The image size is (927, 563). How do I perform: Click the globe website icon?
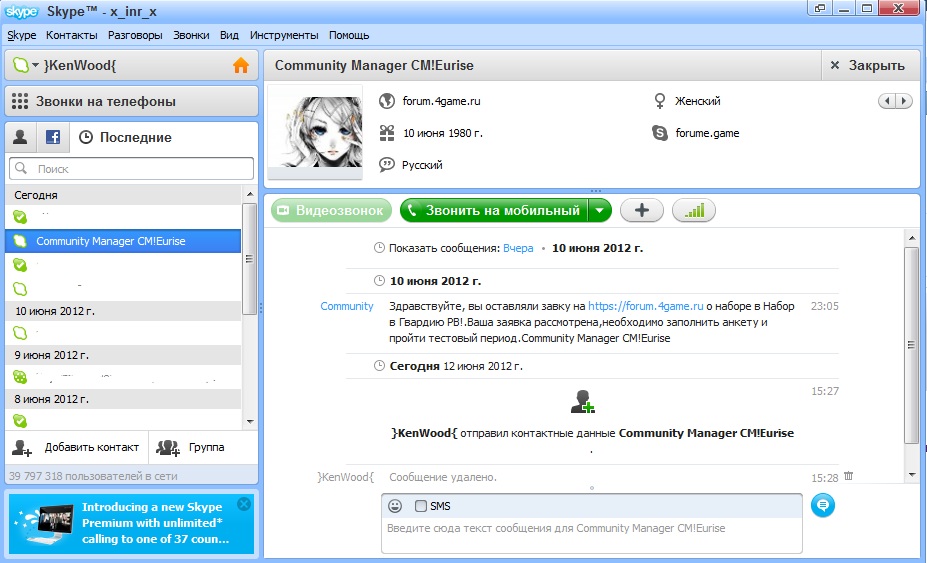point(387,101)
